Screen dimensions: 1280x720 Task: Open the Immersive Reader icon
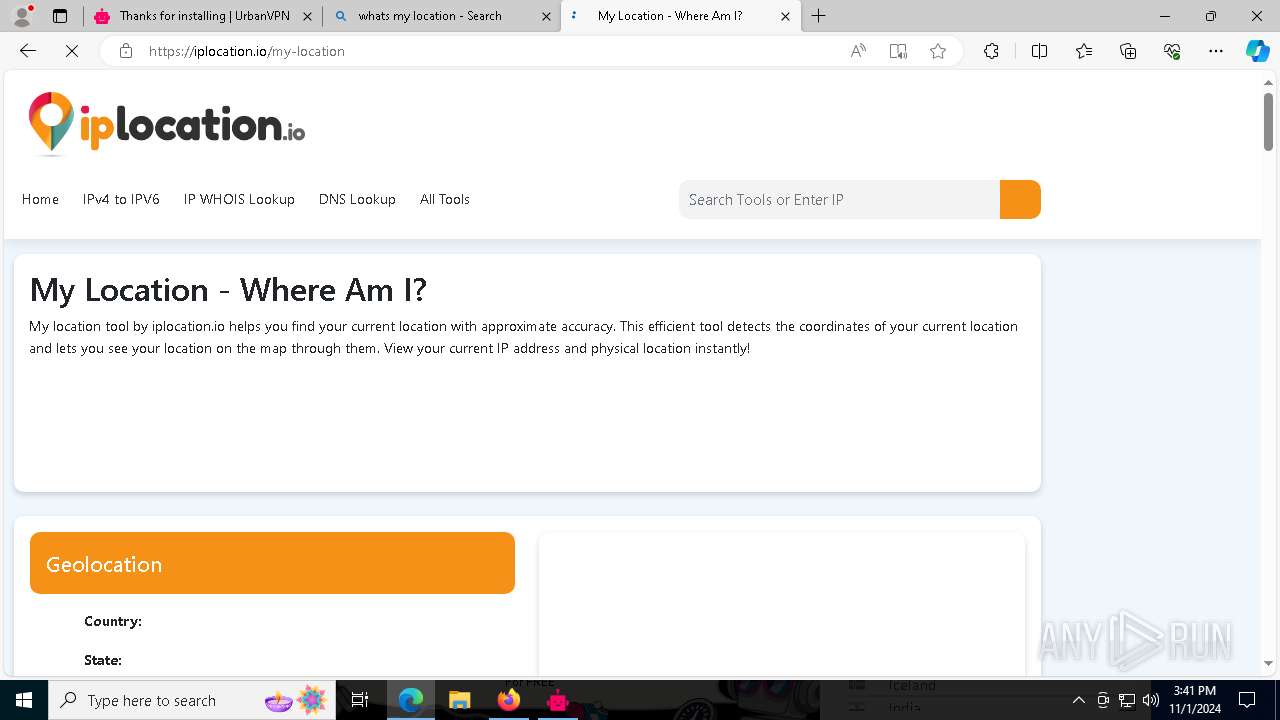point(898,51)
